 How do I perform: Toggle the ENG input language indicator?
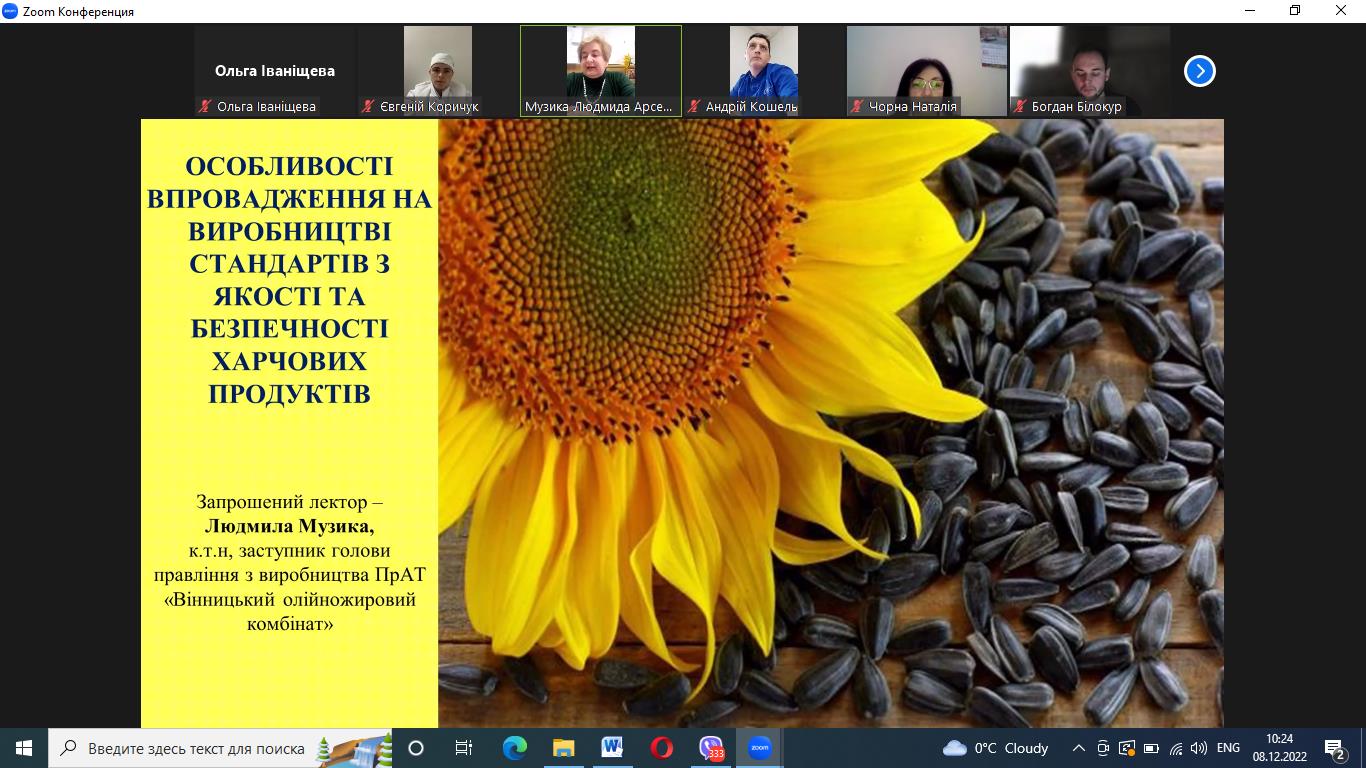pos(1228,748)
